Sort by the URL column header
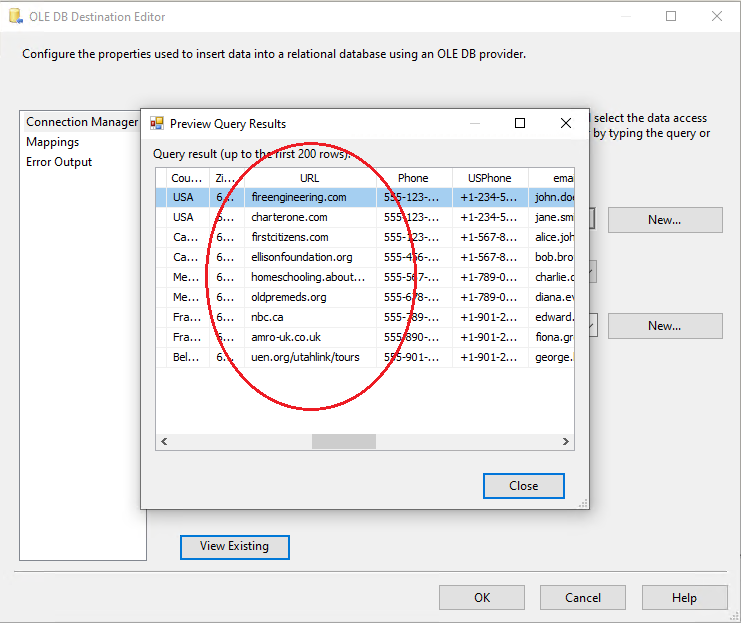The image size is (741, 623). (310, 178)
